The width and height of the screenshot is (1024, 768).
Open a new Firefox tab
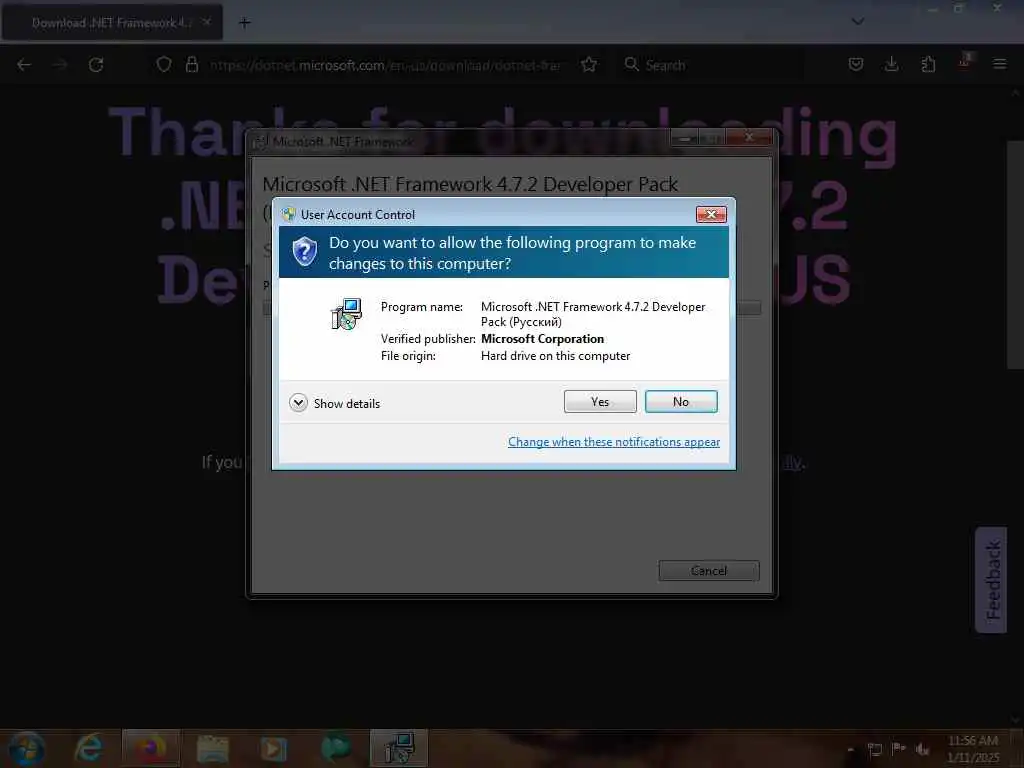244,23
